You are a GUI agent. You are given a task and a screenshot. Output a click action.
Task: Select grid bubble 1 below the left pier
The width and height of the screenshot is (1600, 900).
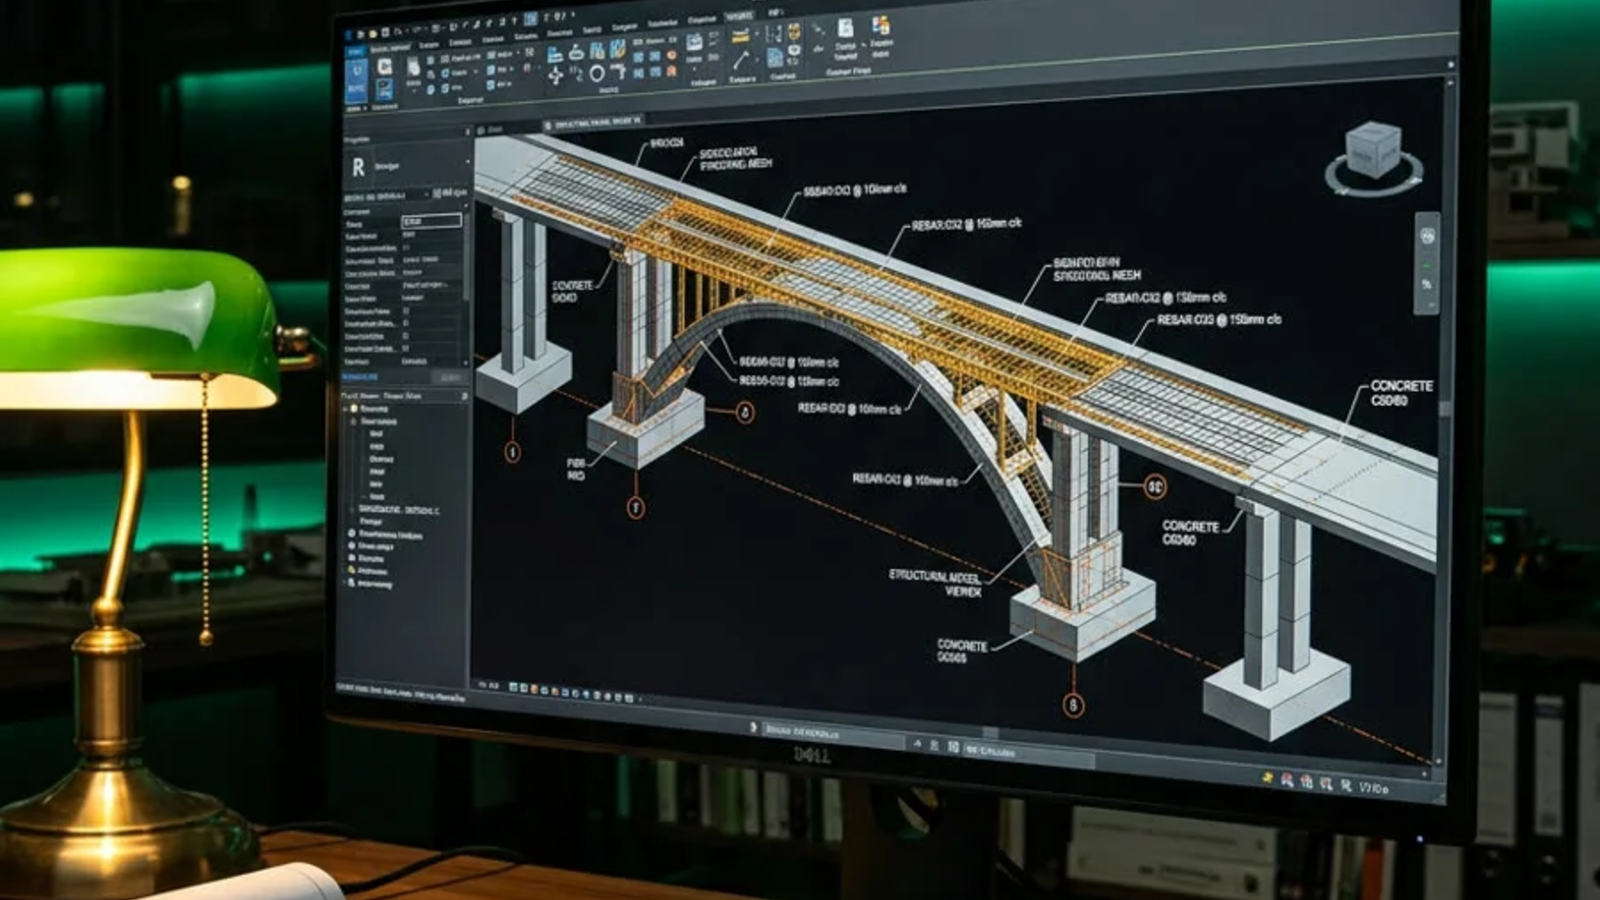point(512,452)
